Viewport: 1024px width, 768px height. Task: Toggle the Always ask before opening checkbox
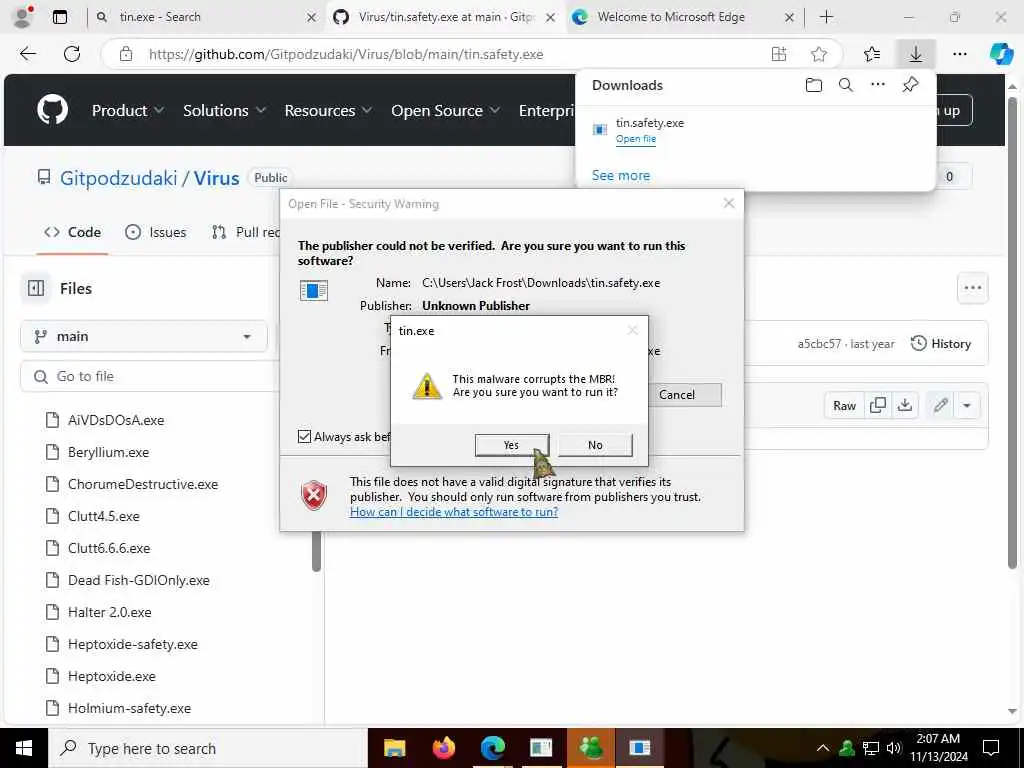coord(304,436)
